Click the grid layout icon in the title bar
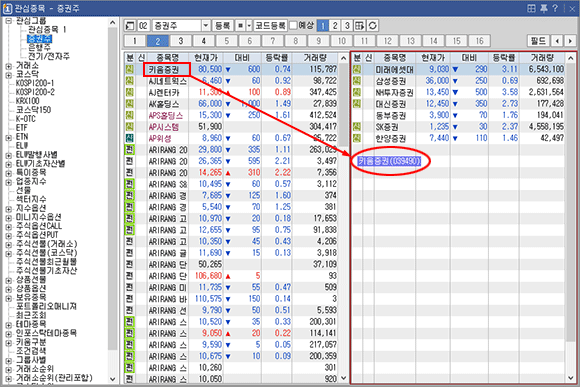 531,8
